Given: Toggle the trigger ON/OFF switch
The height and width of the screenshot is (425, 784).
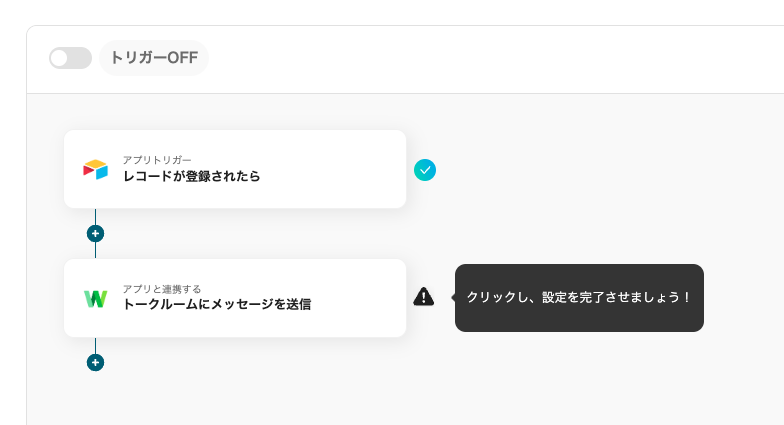Looking at the screenshot, I should tap(70, 58).
